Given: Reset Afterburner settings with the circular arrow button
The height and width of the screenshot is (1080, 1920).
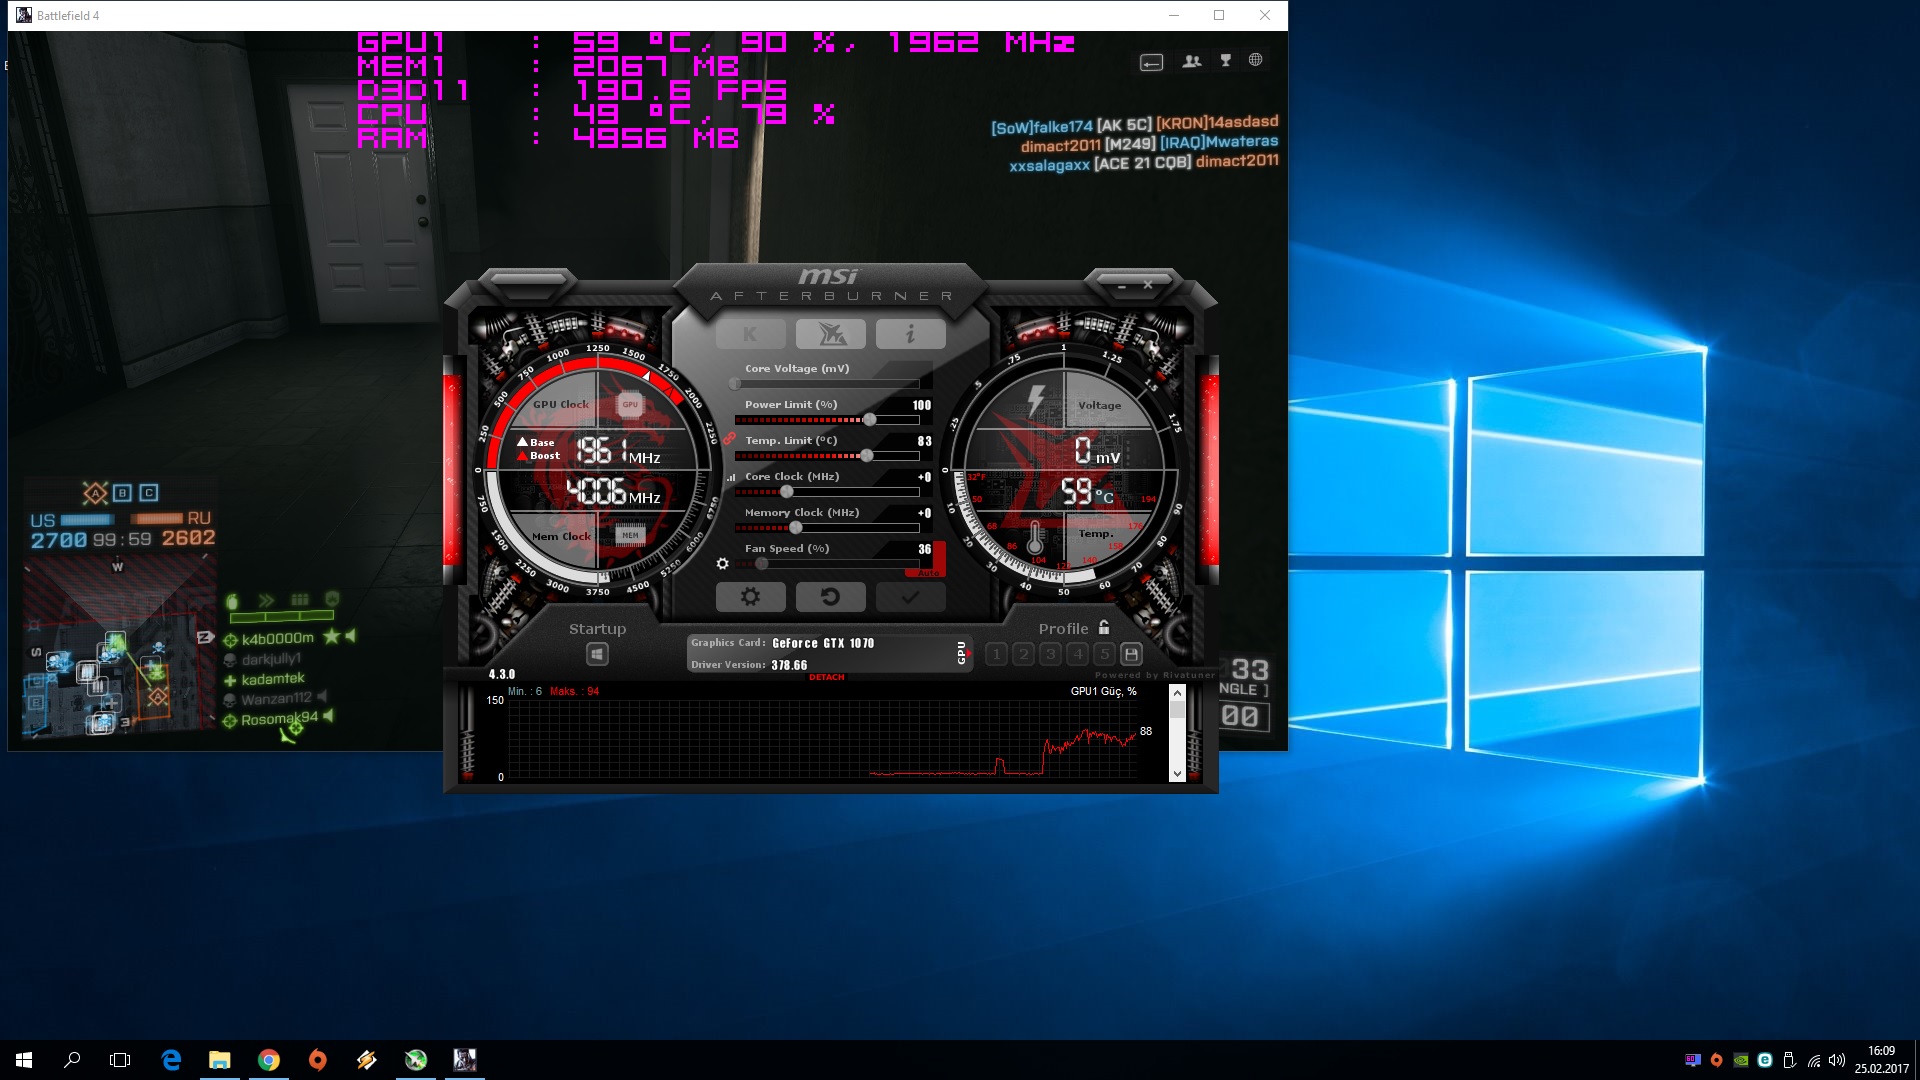Looking at the screenshot, I should [831, 597].
